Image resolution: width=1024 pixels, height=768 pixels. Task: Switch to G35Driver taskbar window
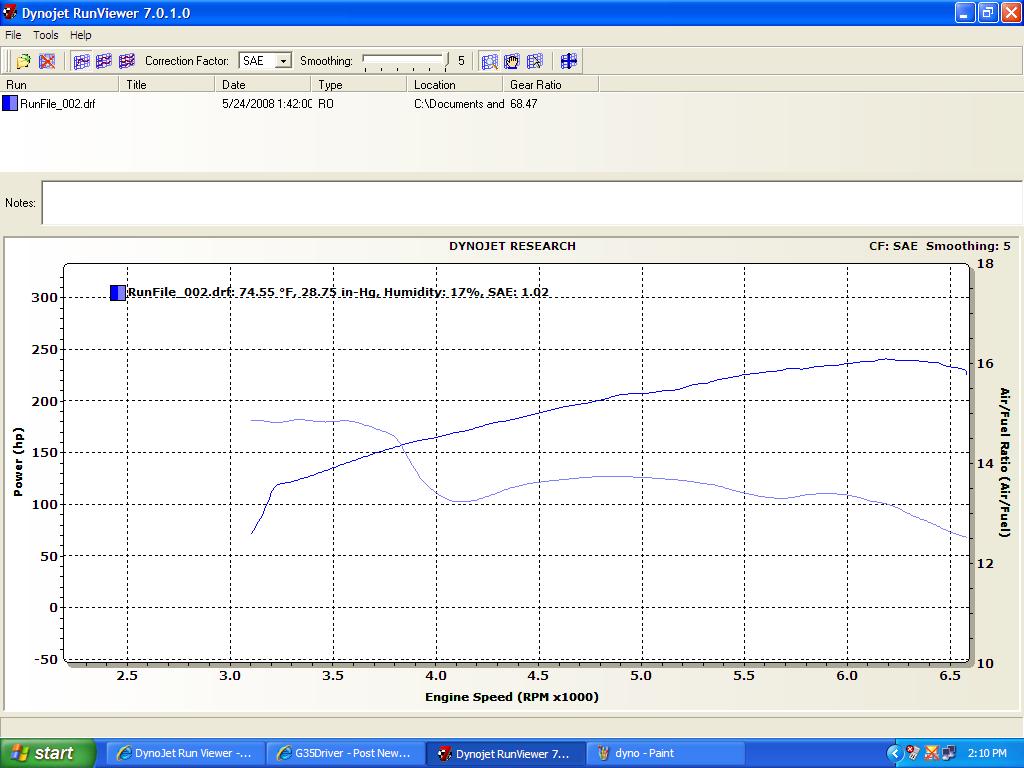(x=345, y=753)
